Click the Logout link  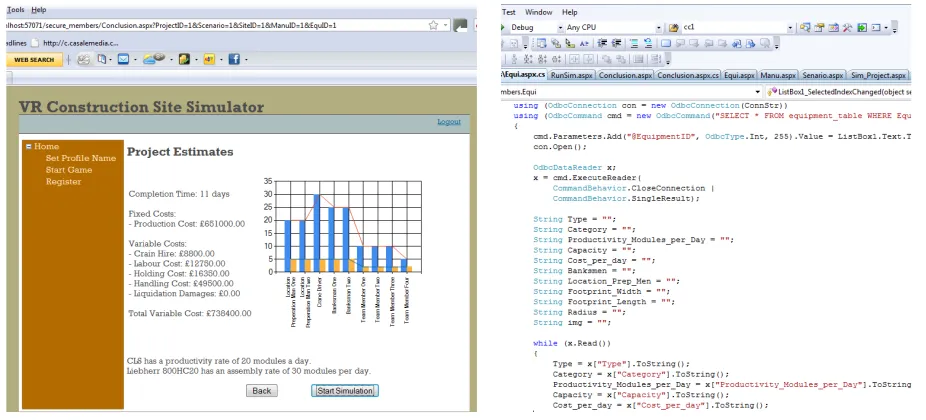tap(449, 122)
